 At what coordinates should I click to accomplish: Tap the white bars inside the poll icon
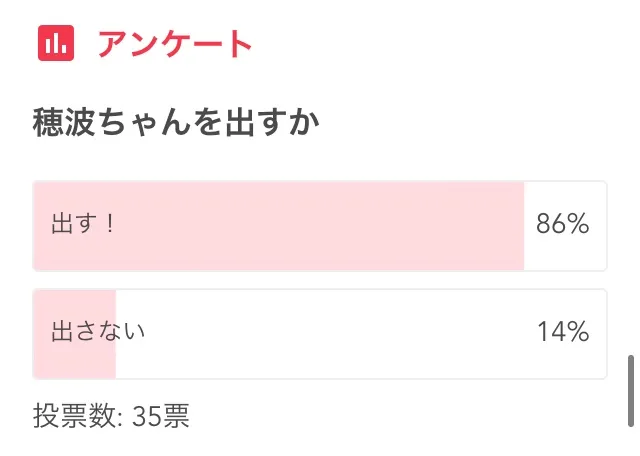57,44
